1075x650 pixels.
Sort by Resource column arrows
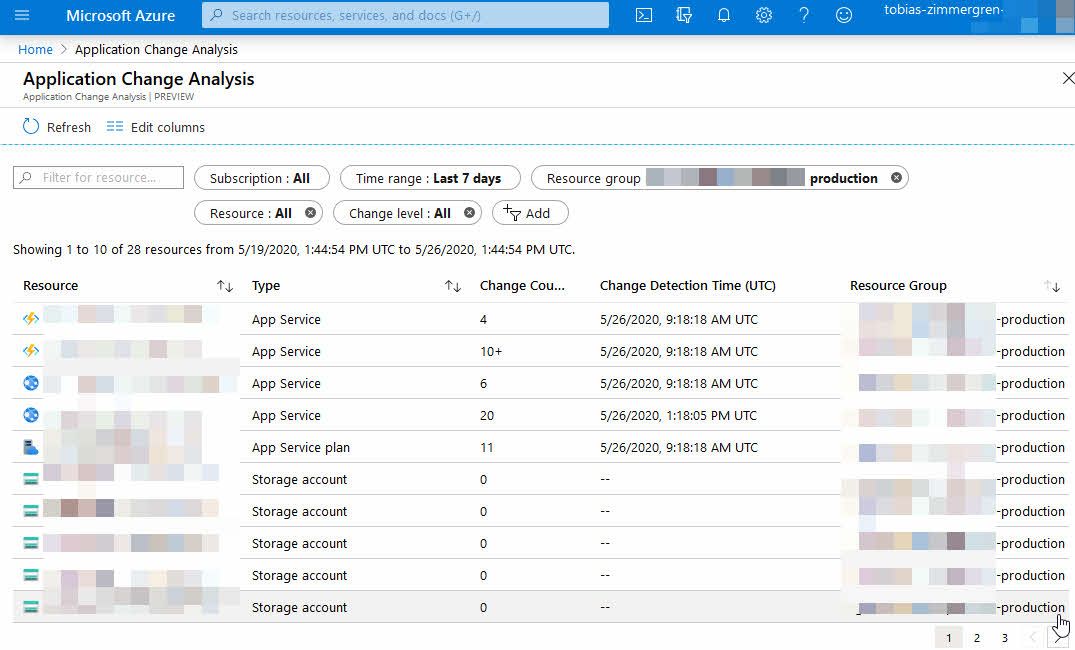[224, 286]
